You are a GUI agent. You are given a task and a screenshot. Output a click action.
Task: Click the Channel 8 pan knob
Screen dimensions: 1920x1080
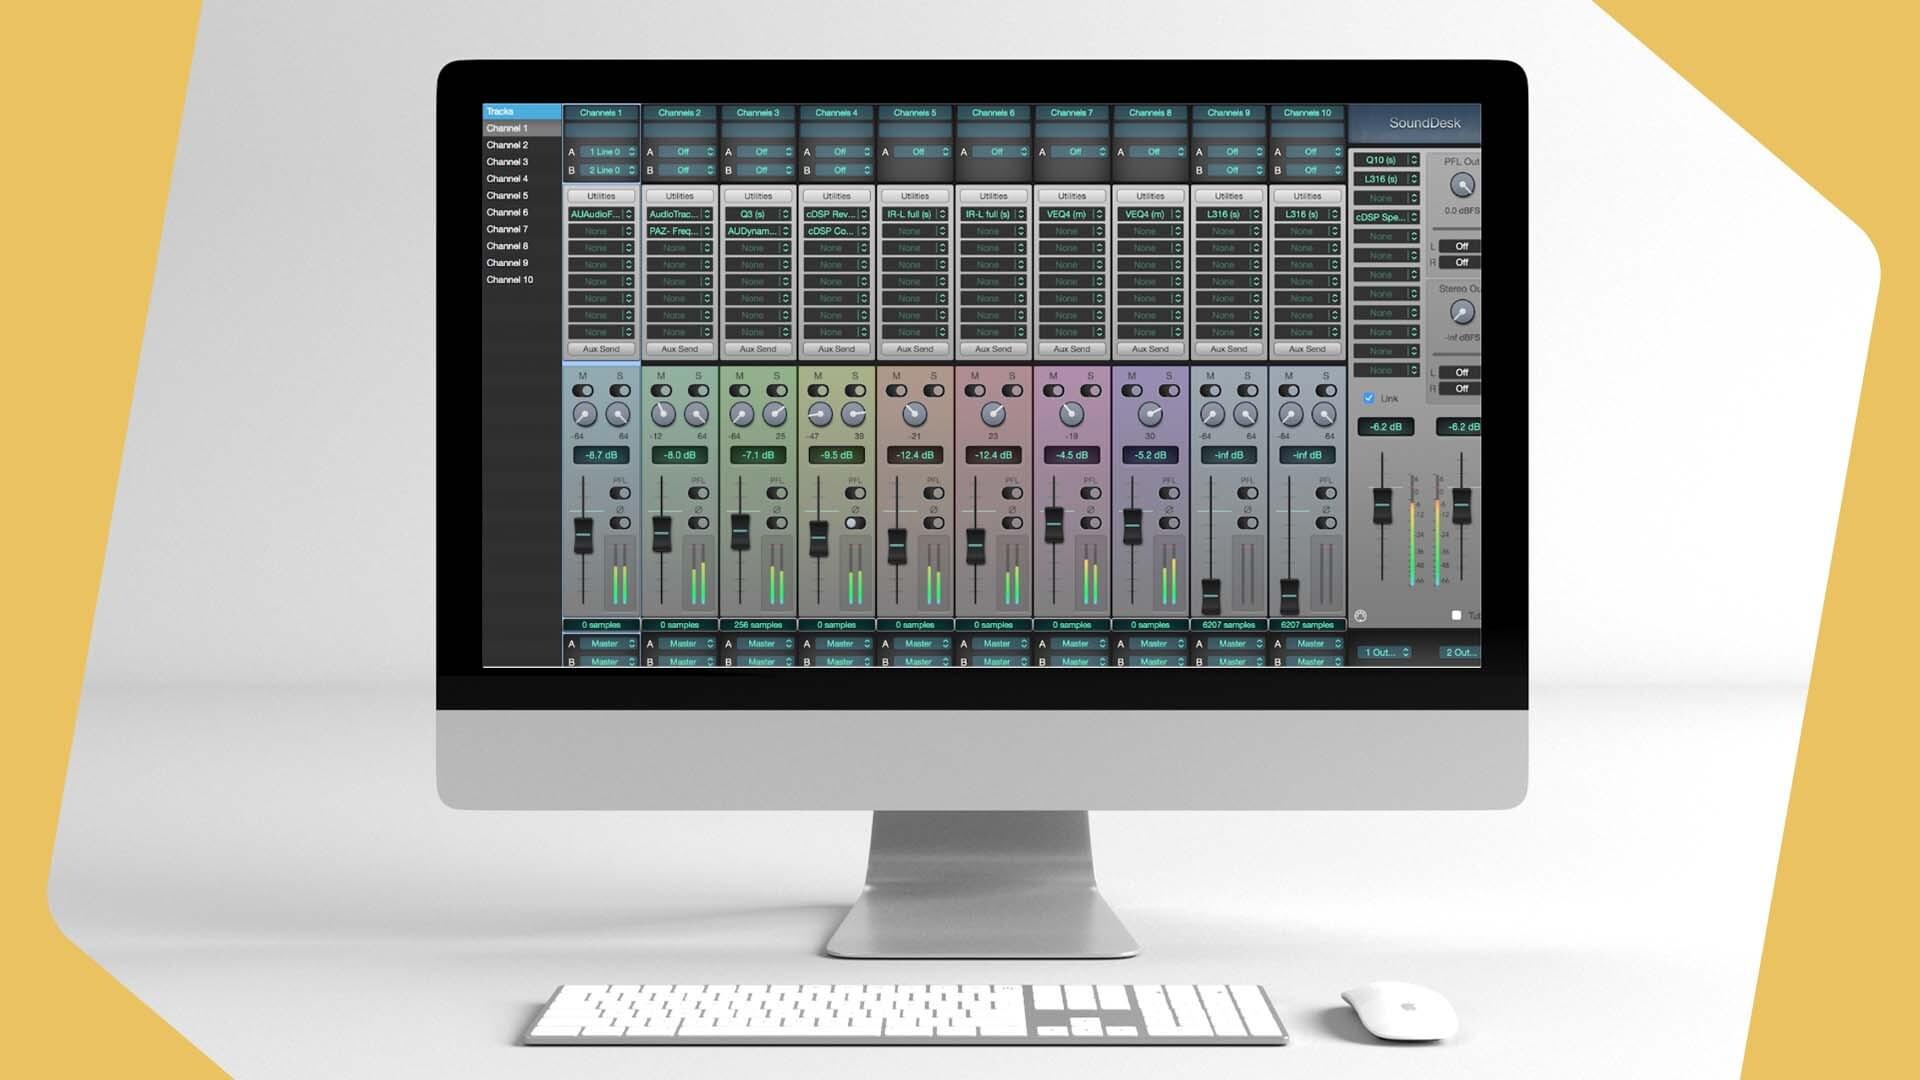[x=1150, y=414]
